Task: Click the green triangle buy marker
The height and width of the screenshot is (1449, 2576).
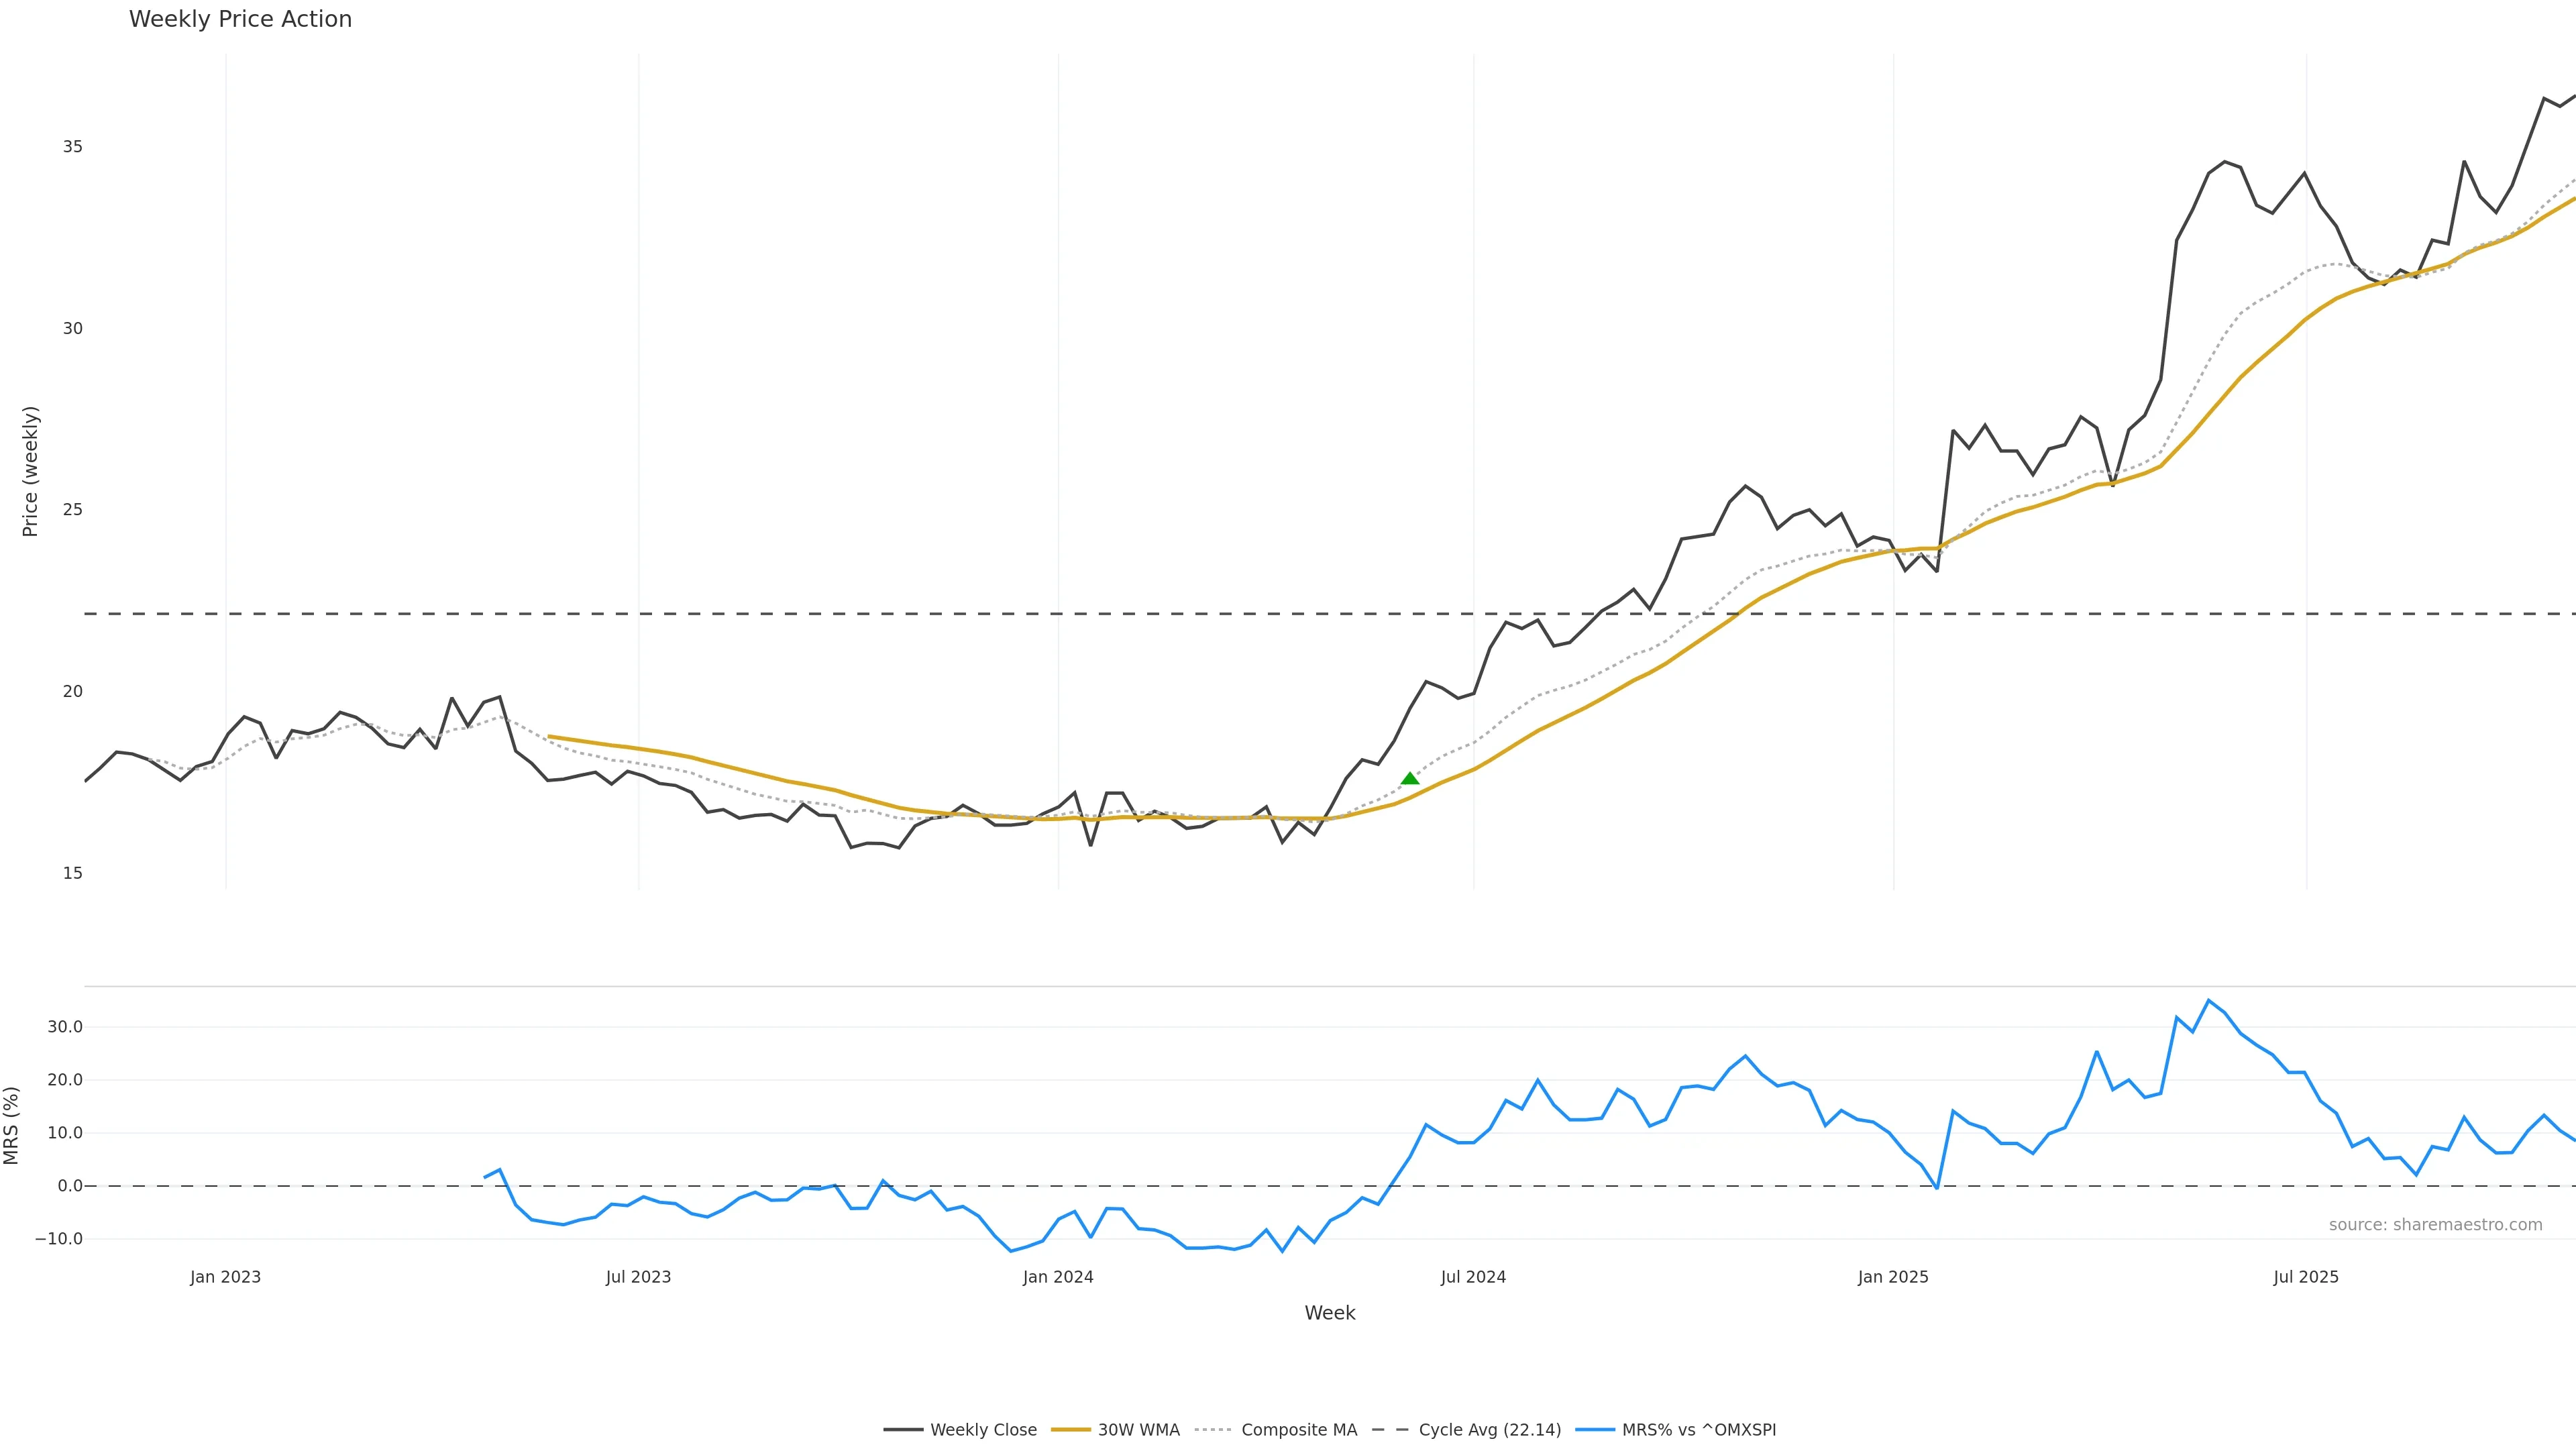Action: 1410,779
